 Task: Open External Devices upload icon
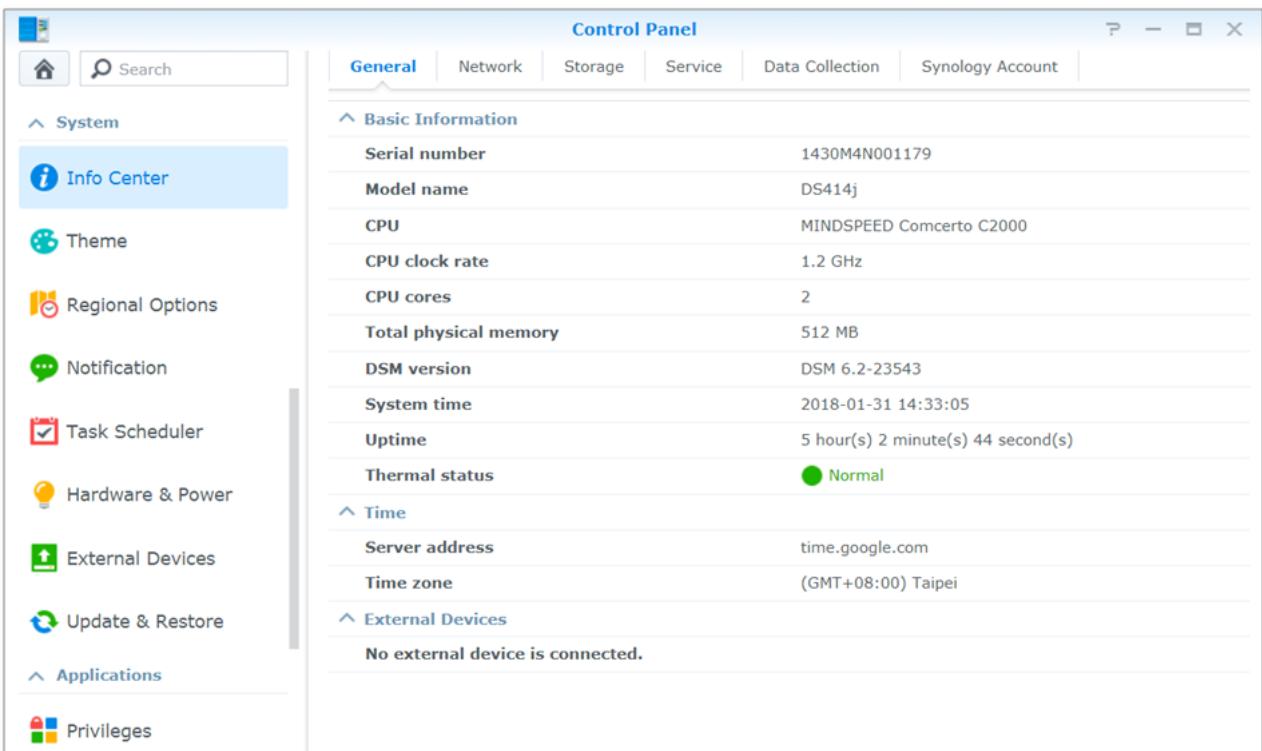click(x=43, y=558)
